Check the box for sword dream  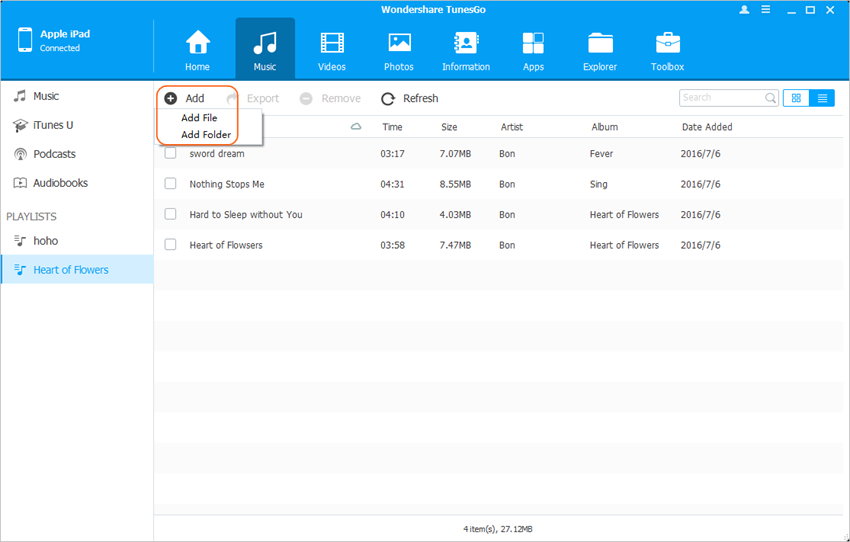(x=171, y=154)
